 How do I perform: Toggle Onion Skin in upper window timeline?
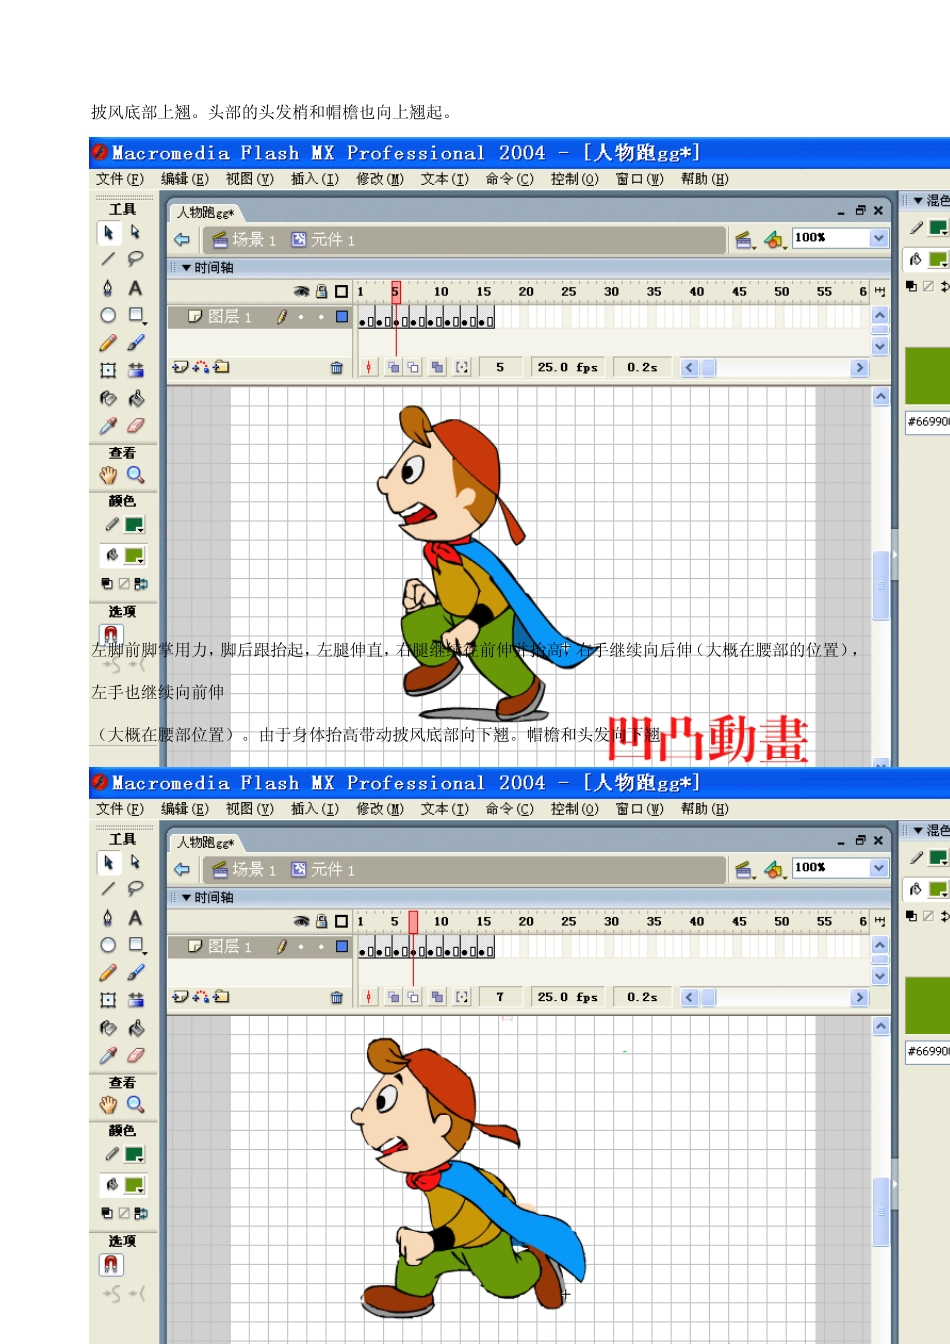393,367
